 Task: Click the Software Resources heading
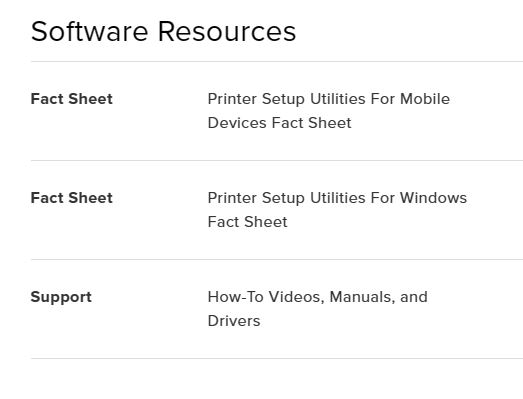click(x=163, y=31)
